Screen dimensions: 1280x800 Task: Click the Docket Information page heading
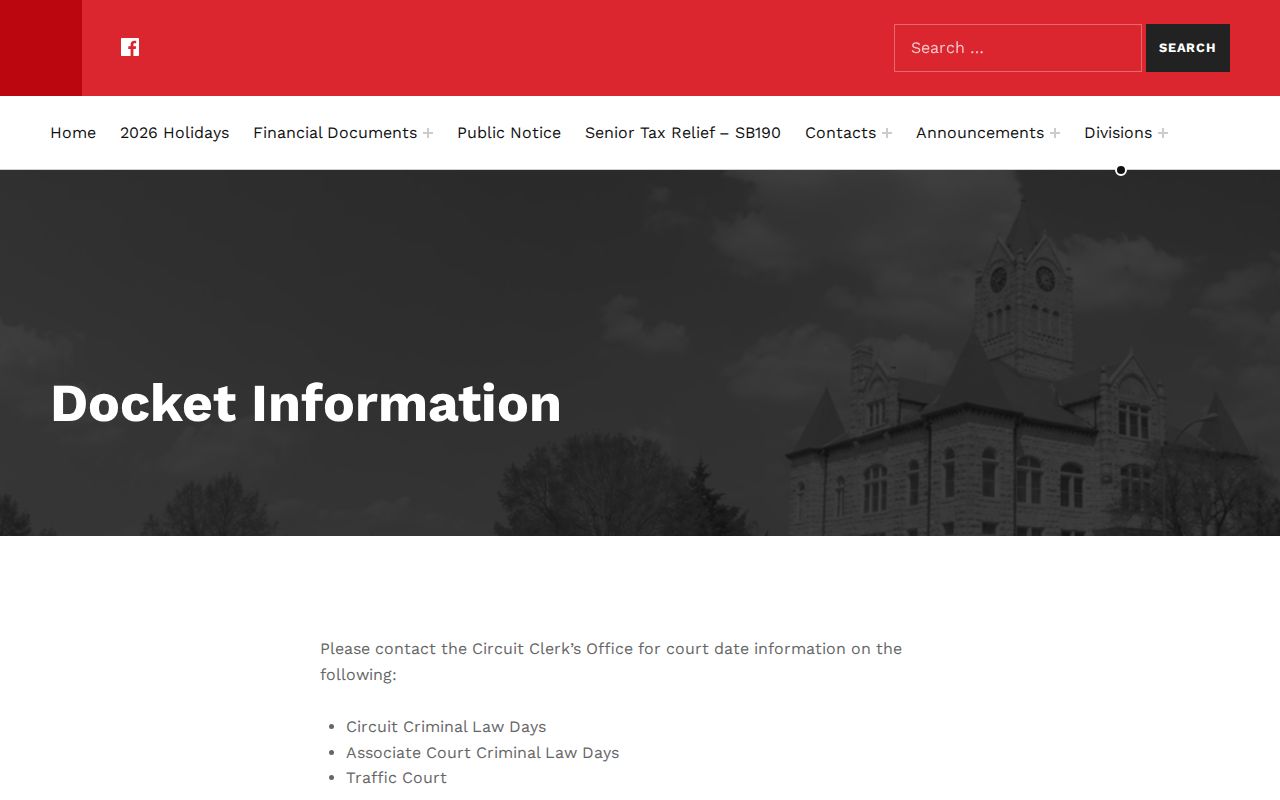point(306,403)
